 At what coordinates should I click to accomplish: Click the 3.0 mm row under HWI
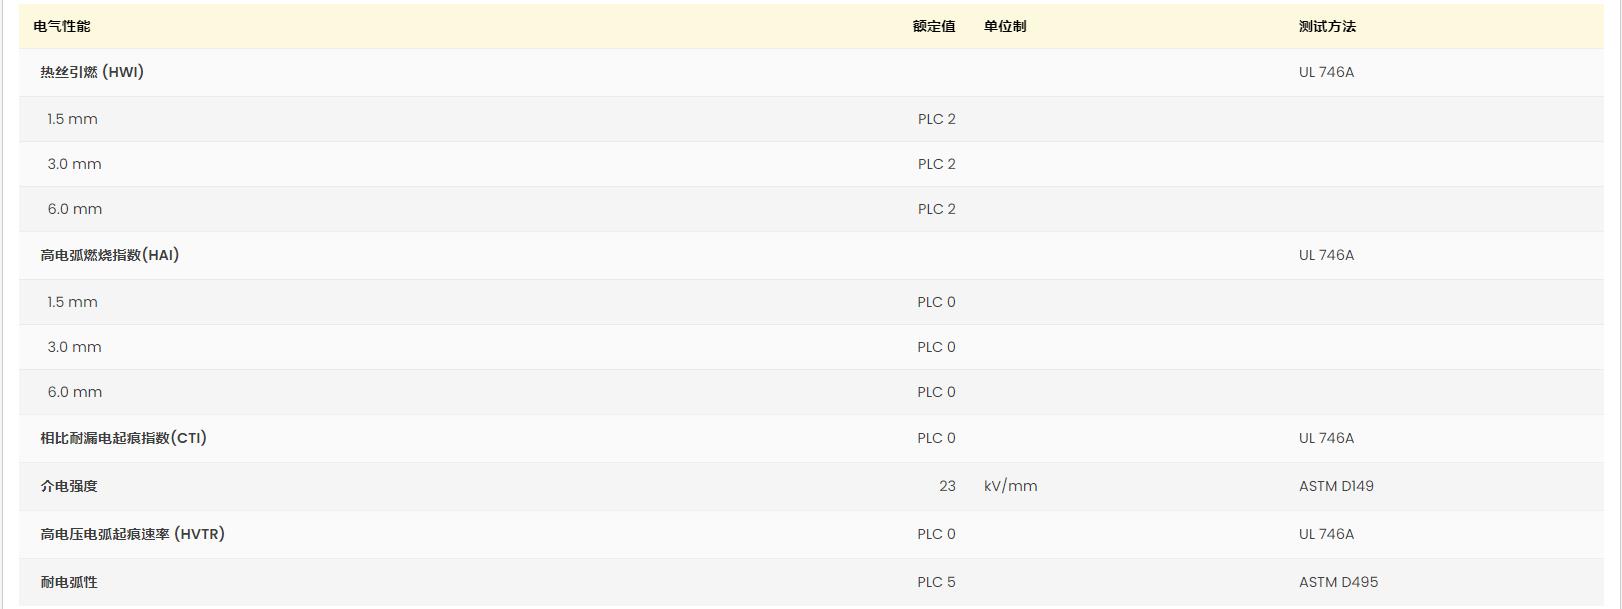pos(811,164)
